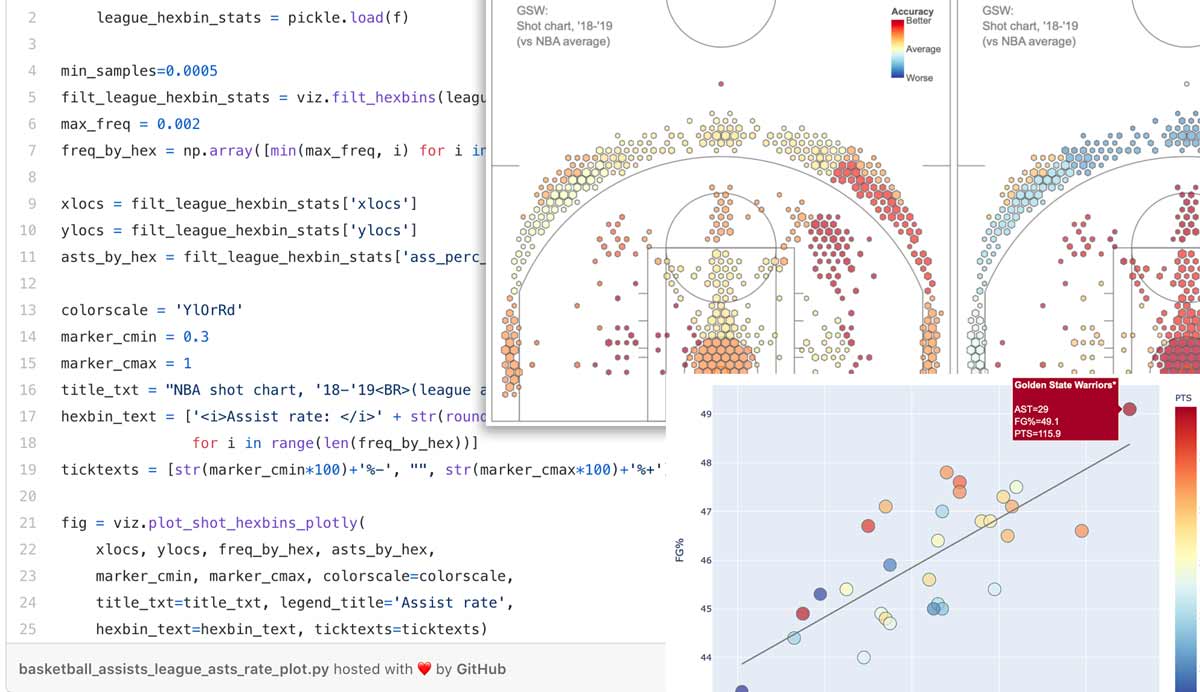Image resolution: width=1200 pixels, height=692 pixels.
Task: Click the 'hexbin_text=hexbin_text, ticktexts=ticktexts)' line
Action: coord(291,629)
